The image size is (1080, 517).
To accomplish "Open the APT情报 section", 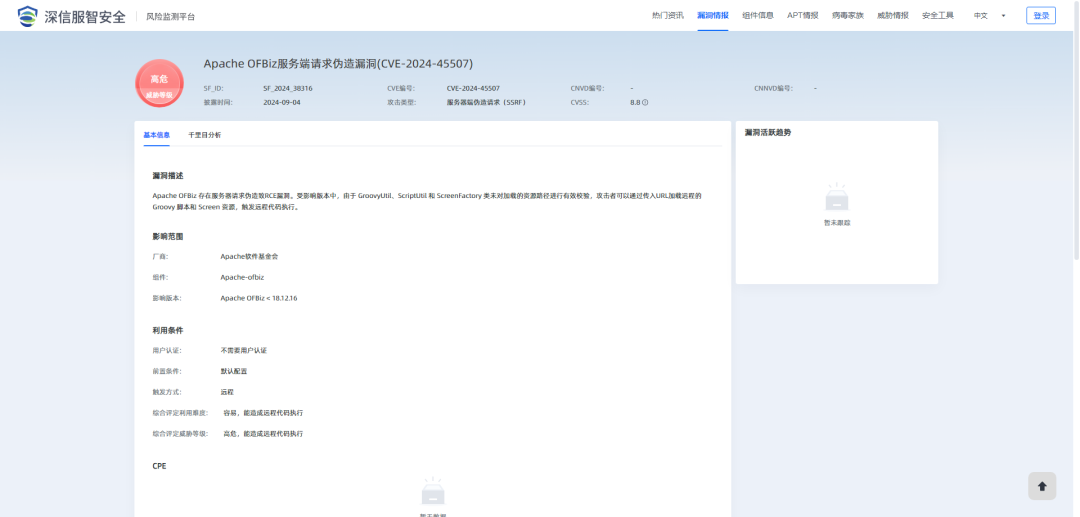I will click(x=802, y=16).
